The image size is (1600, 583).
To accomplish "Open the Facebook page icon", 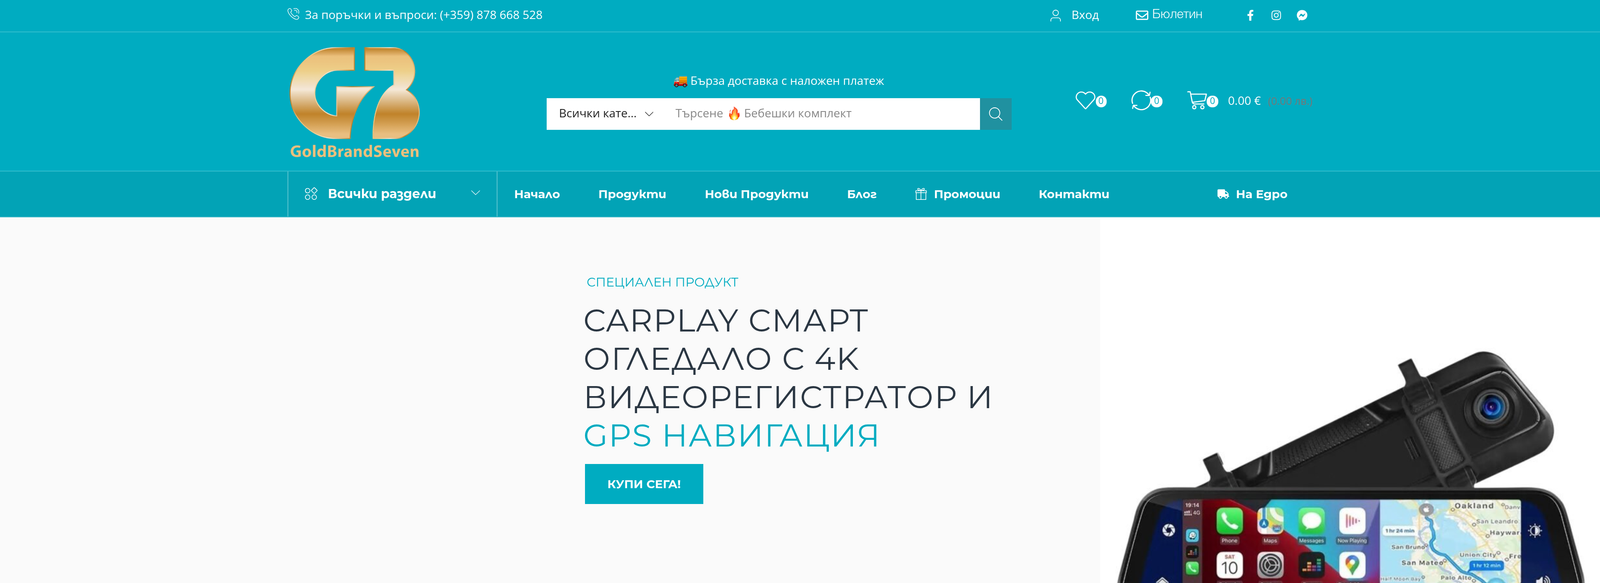I will [x=1250, y=15].
